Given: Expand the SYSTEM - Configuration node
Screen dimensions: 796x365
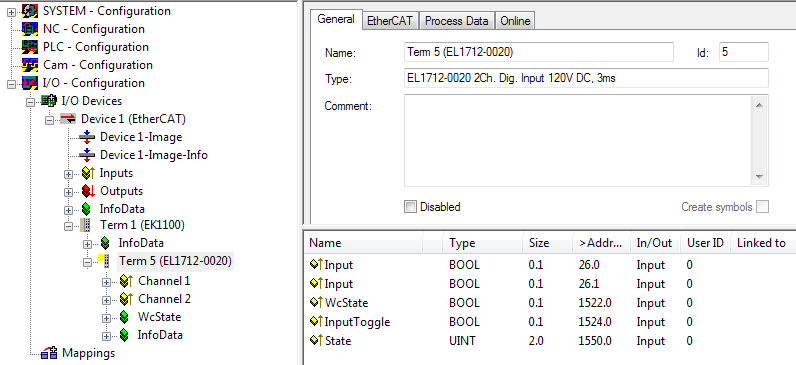Looking at the screenshot, I should (11, 12).
